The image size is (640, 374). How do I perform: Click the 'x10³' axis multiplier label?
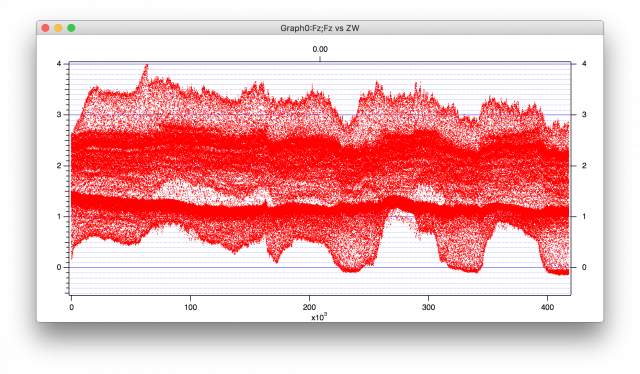[319, 317]
